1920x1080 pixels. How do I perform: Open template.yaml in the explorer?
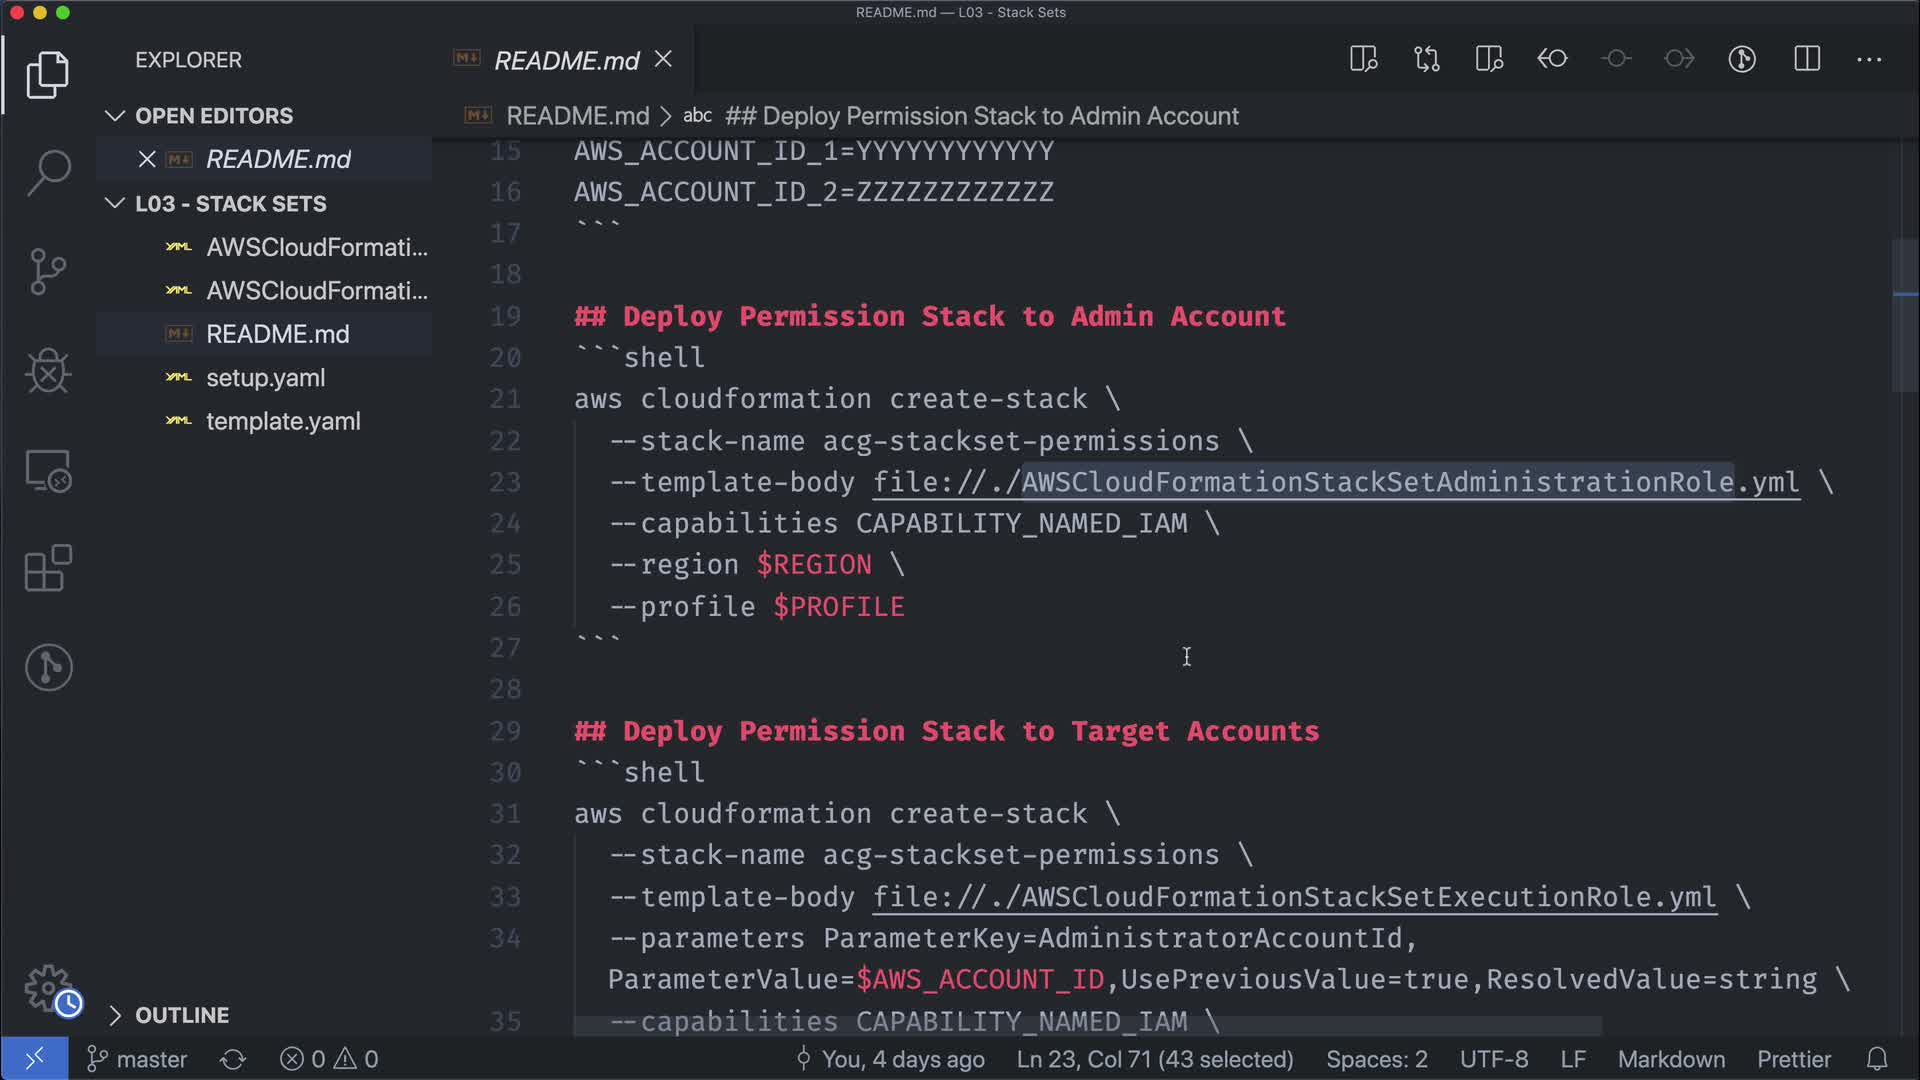(x=283, y=421)
